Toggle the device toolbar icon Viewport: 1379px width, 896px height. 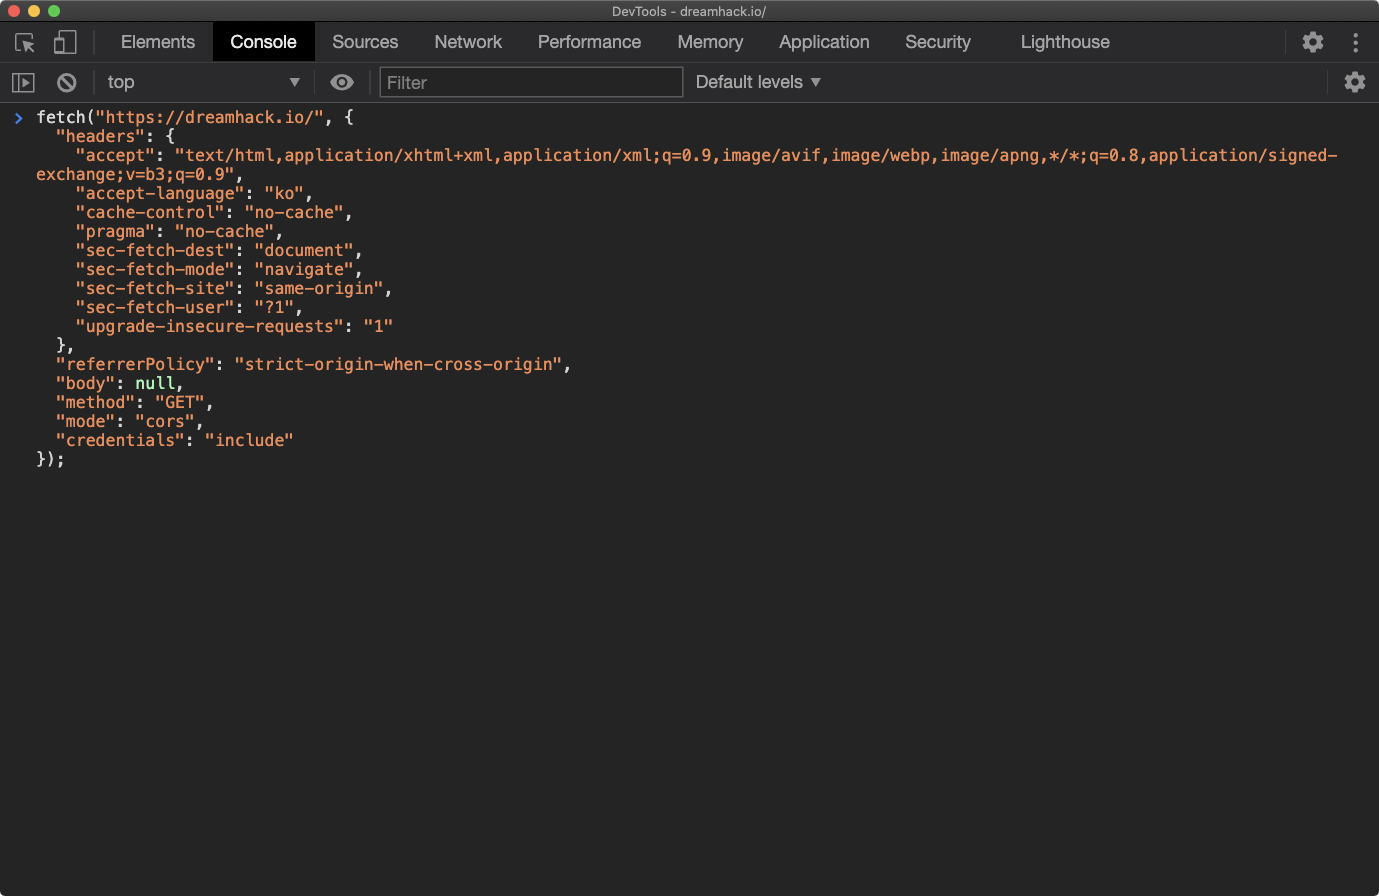tap(65, 42)
